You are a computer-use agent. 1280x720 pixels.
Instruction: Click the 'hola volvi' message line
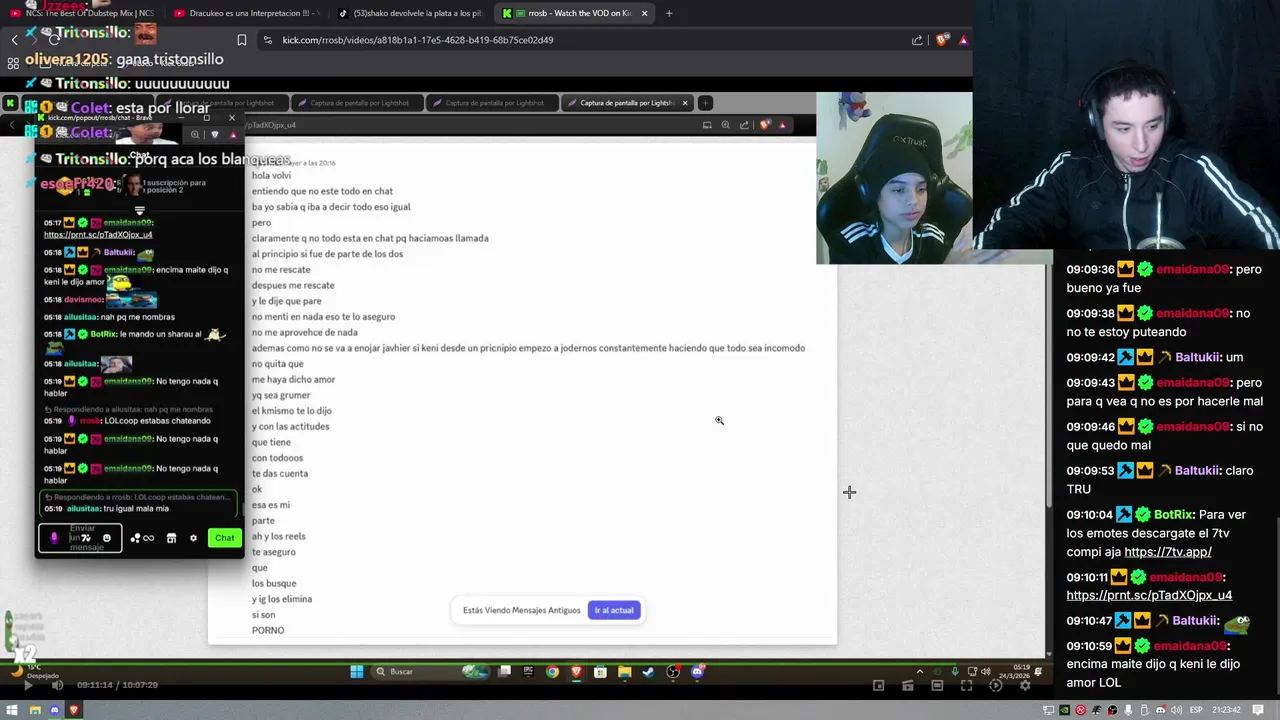(271, 175)
